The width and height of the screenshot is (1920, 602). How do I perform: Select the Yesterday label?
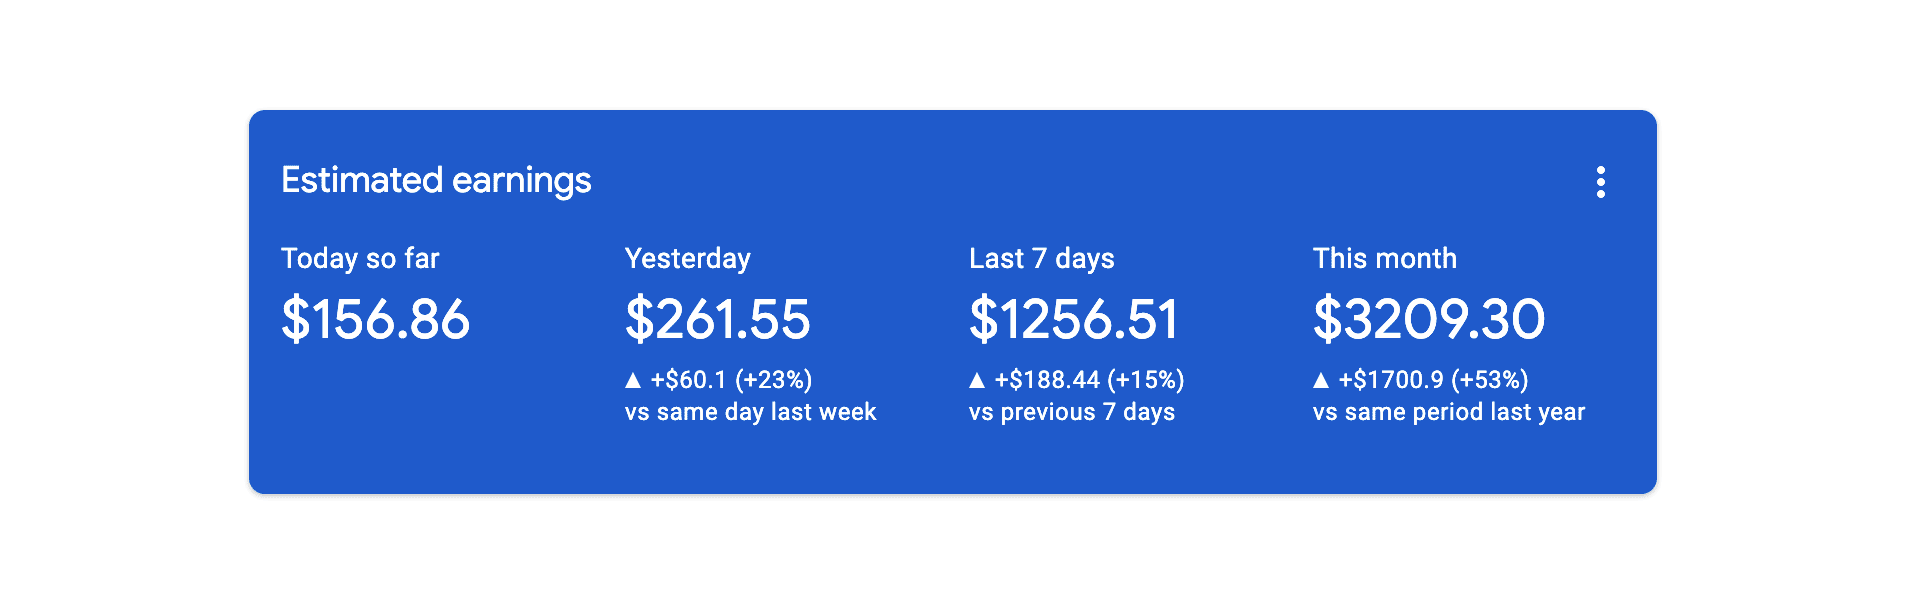687,259
